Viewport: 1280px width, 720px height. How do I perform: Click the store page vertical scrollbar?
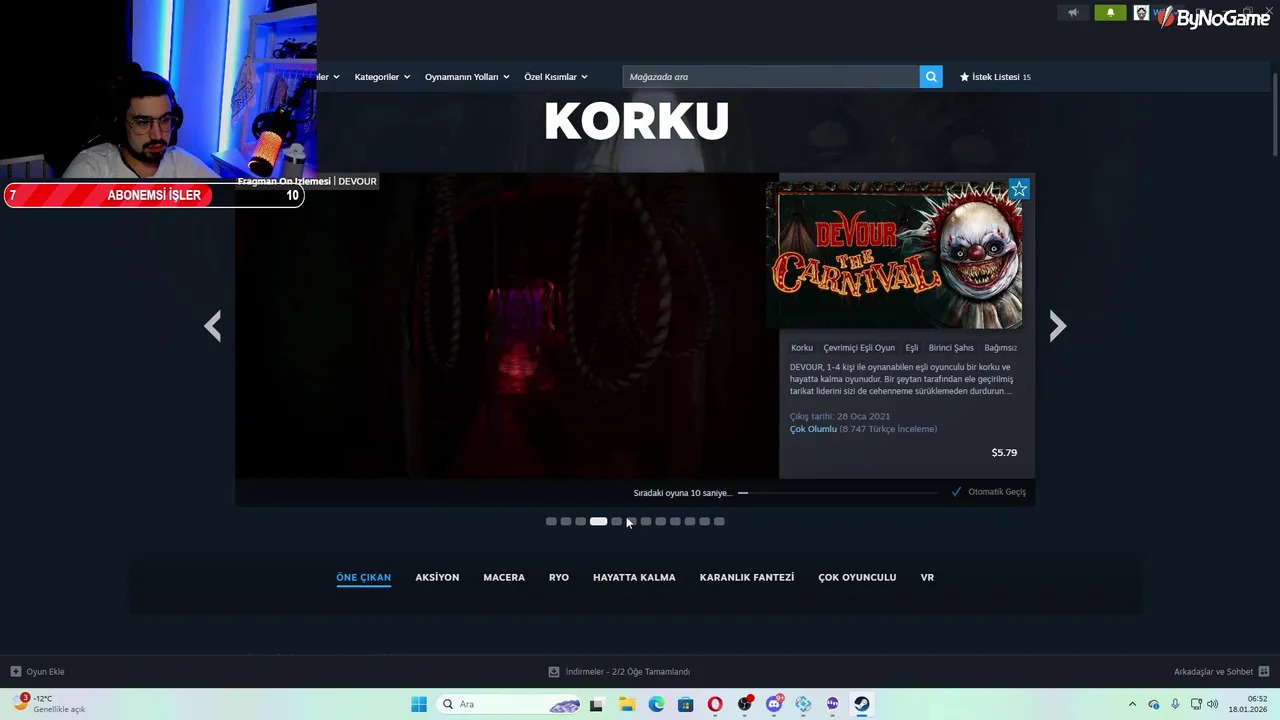(x=1275, y=115)
